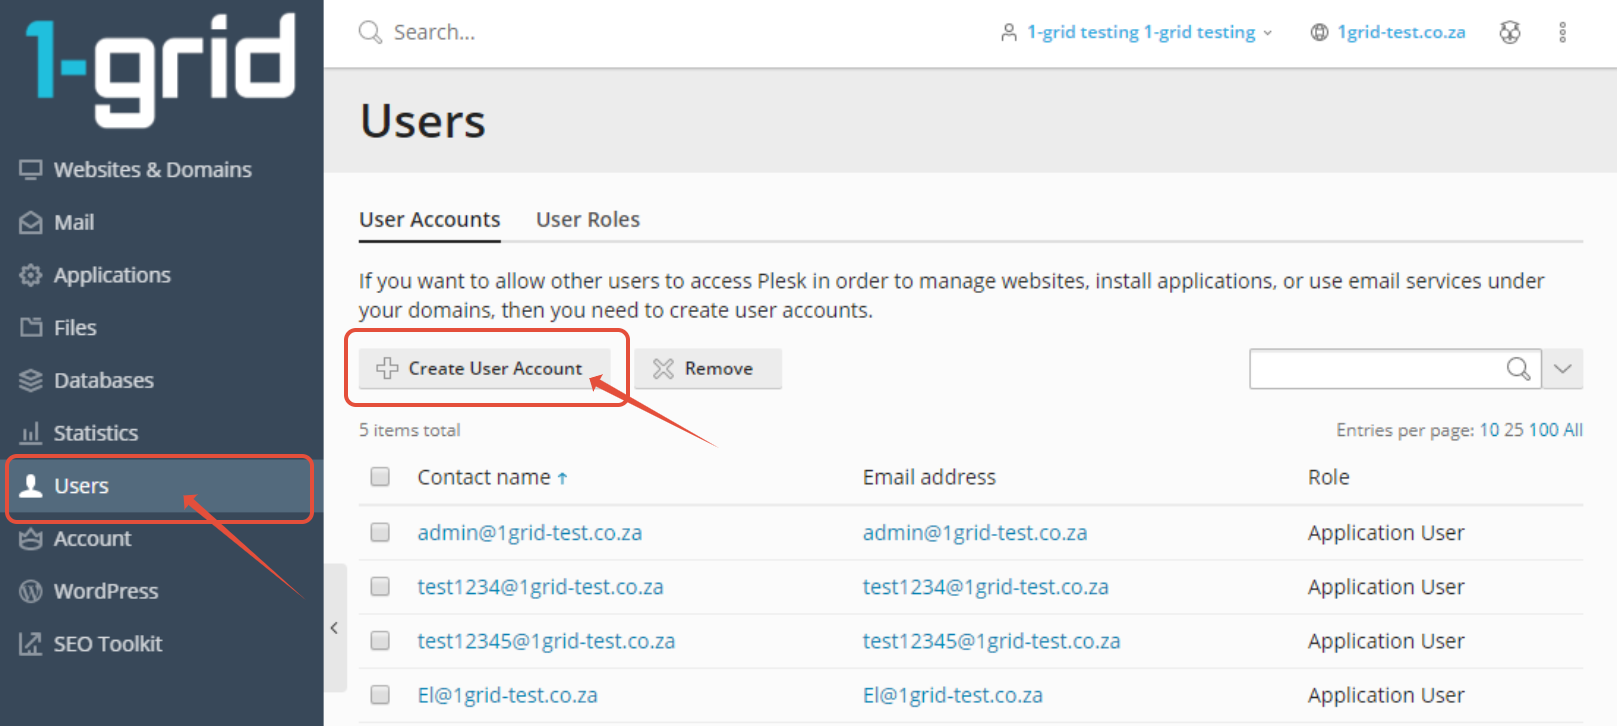Check the El@1grid-test.co.za row checkbox
1617x726 pixels.
[380, 694]
